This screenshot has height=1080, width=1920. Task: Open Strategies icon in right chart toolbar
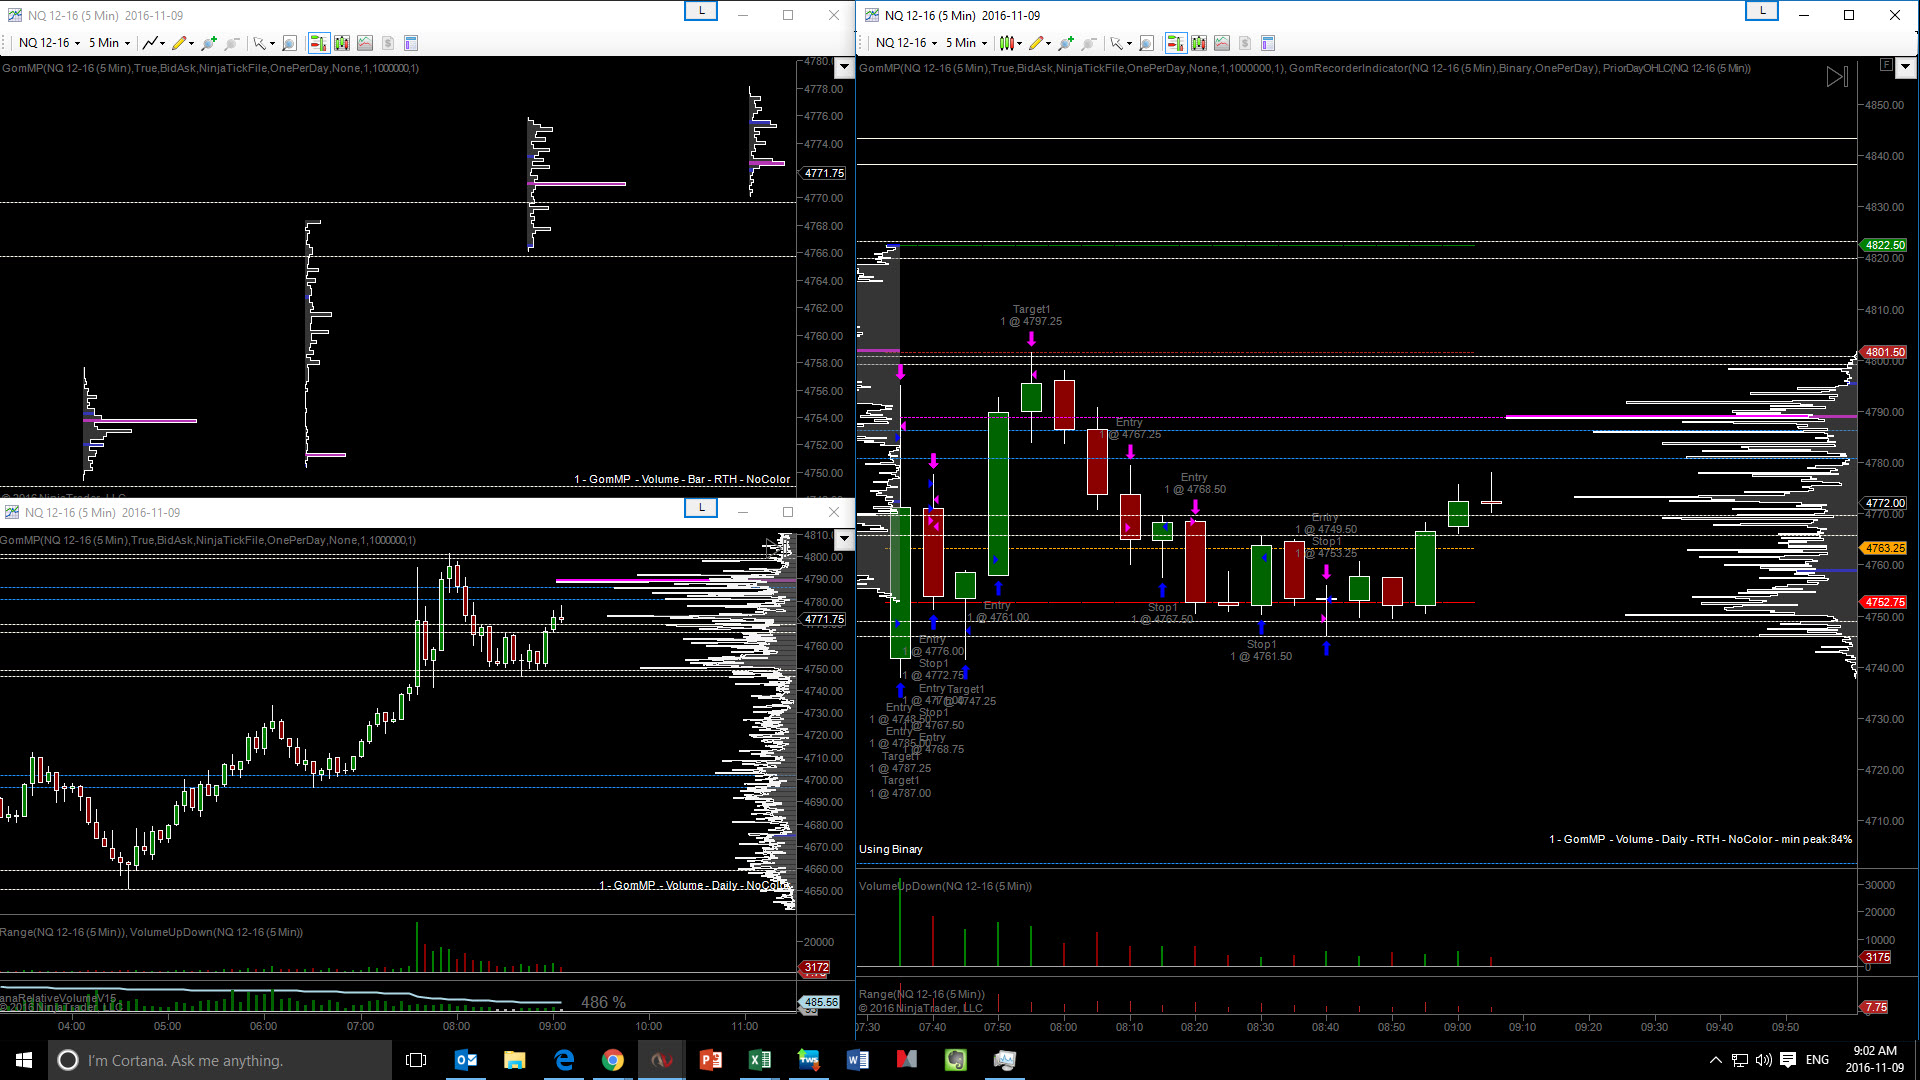[1245, 43]
